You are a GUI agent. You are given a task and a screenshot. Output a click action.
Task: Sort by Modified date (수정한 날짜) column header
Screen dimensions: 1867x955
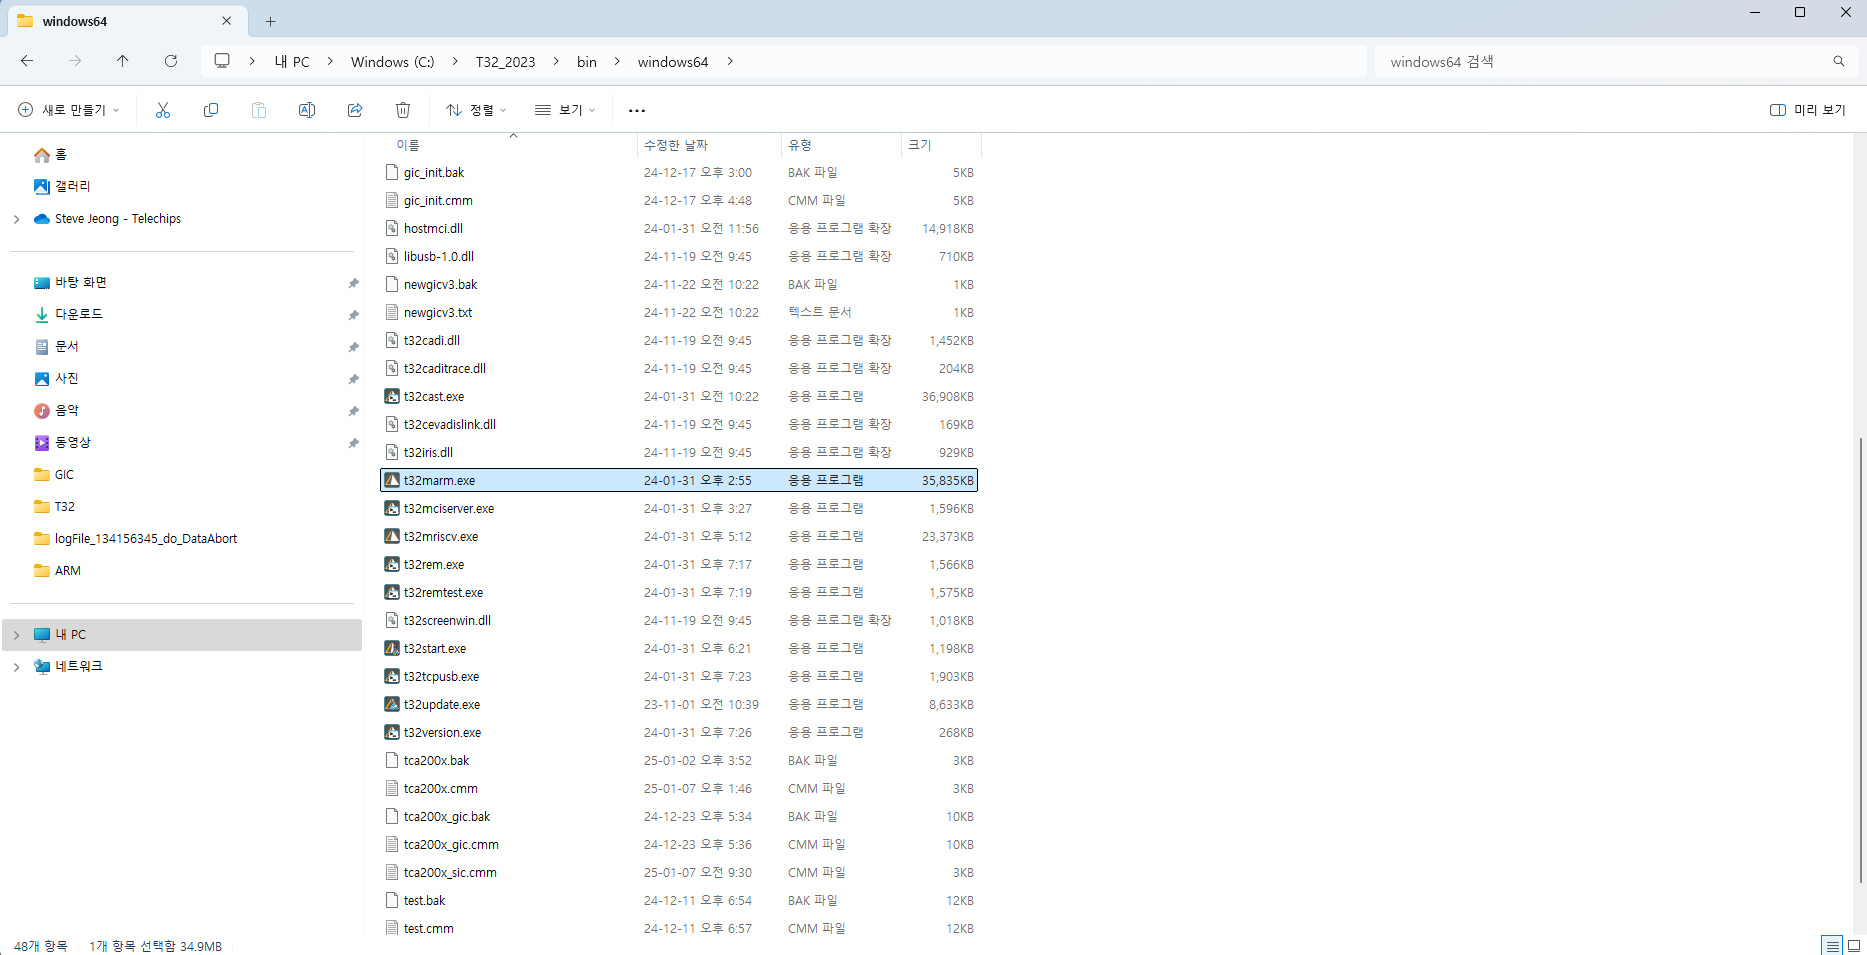pyautogui.click(x=676, y=145)
